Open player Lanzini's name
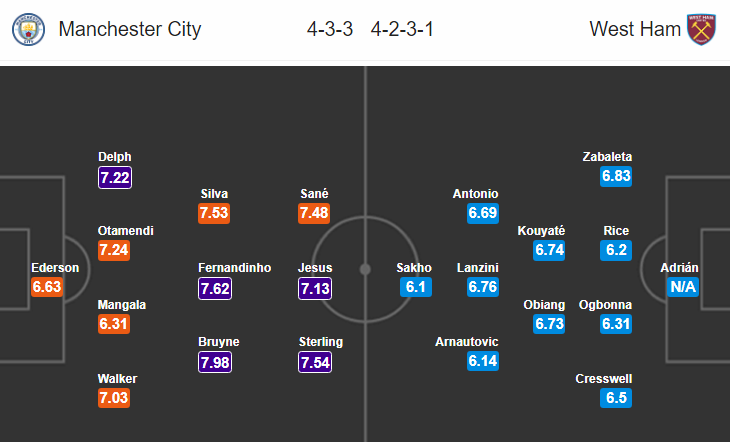This screenshot has height=442, width=730. click(x=478, y=267)
